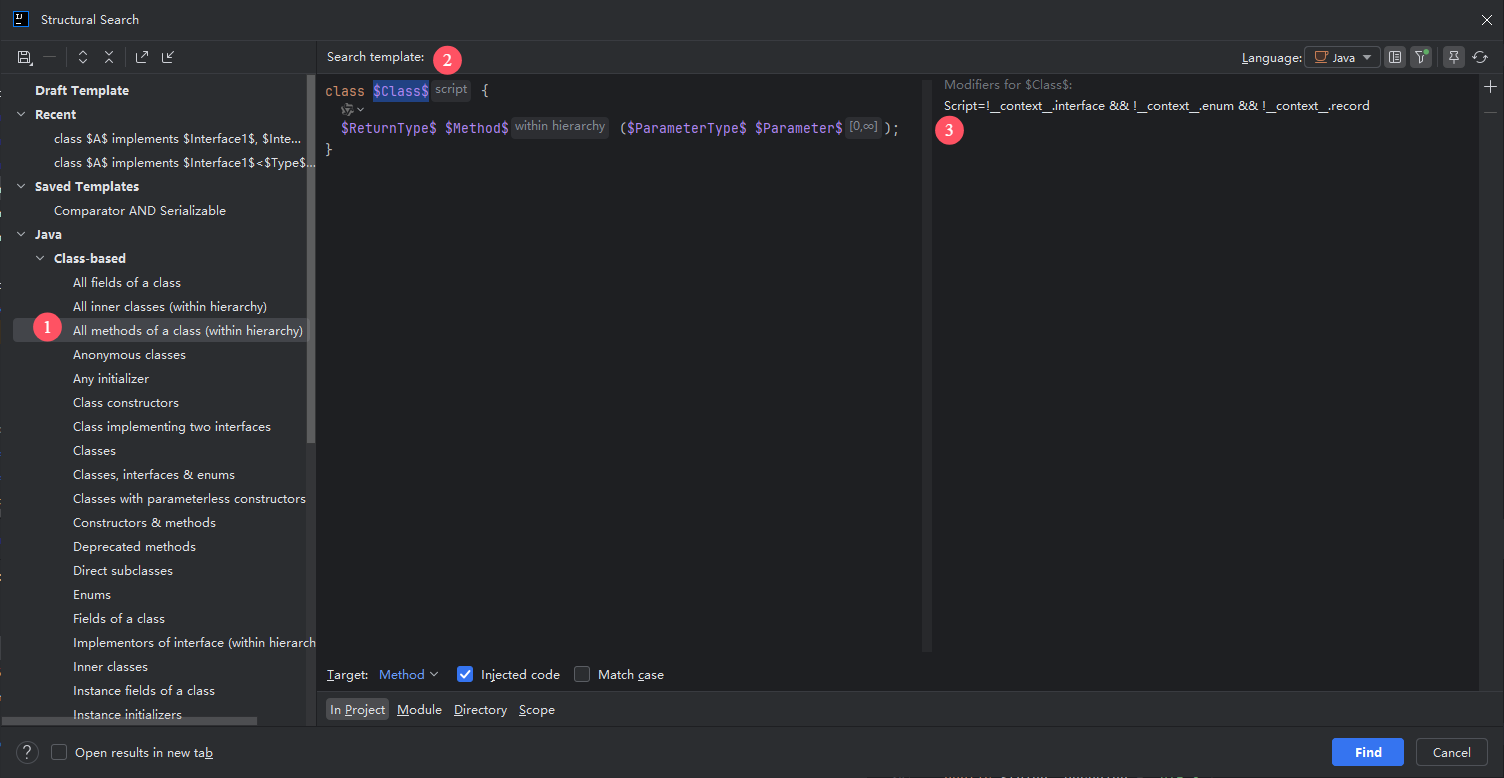Select Class implementing two interfaces
The height and width of the screenshot is (778, 1504).
click(x=172, y=426)
